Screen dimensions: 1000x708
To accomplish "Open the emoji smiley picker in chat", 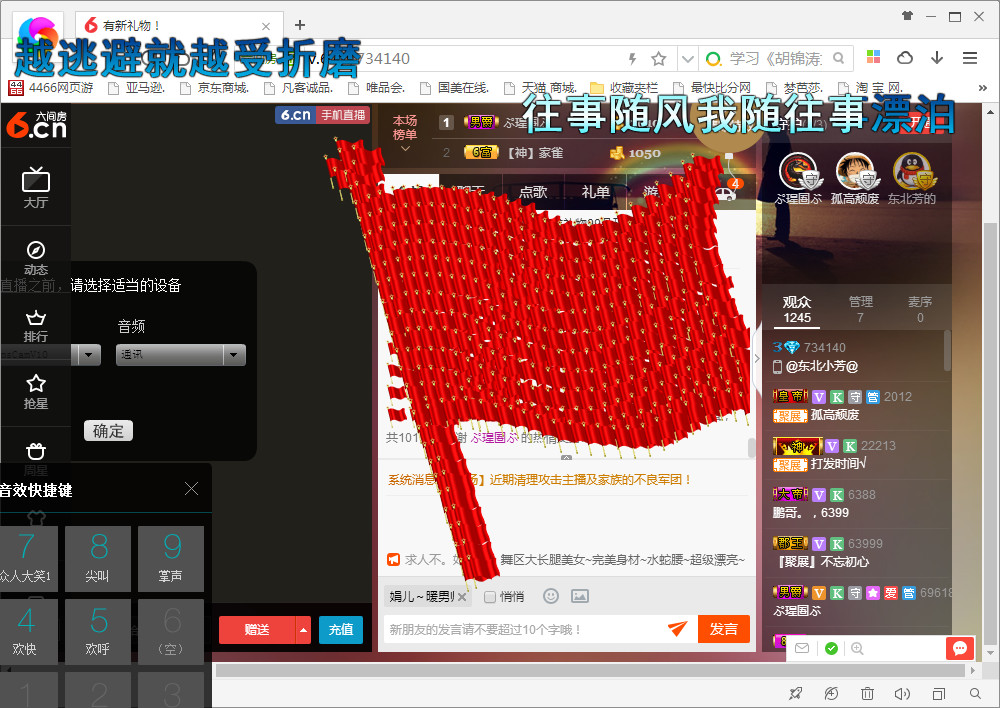I will click(x=551, y=596).
